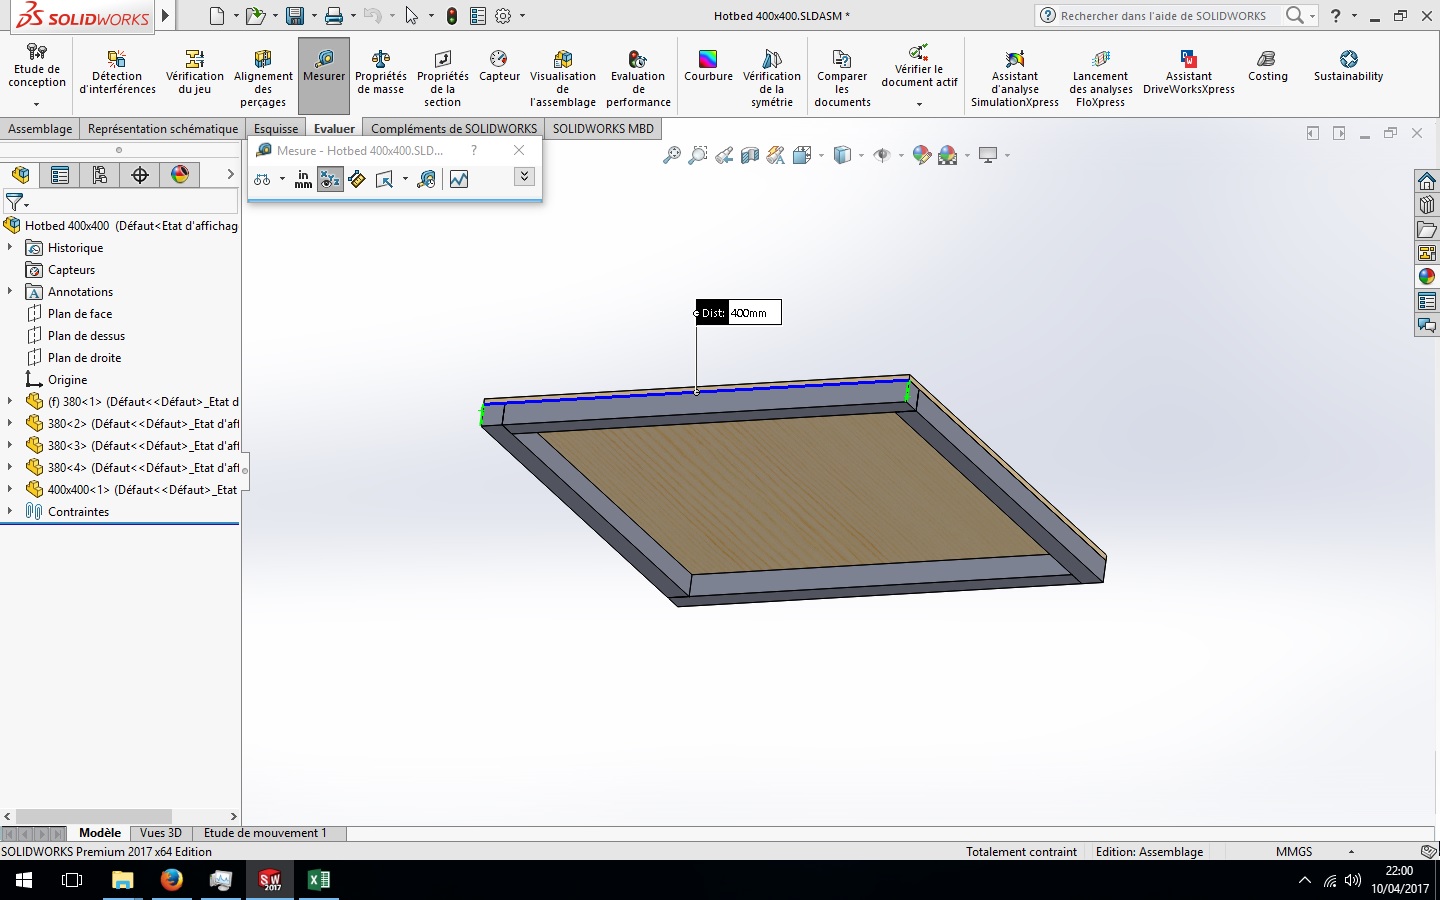Toggle the Mesurer tool button

324,75
